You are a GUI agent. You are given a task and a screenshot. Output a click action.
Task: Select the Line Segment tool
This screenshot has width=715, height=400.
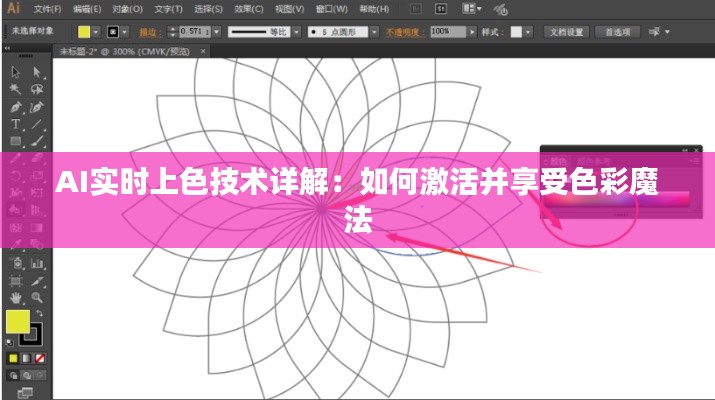[37, 124]
